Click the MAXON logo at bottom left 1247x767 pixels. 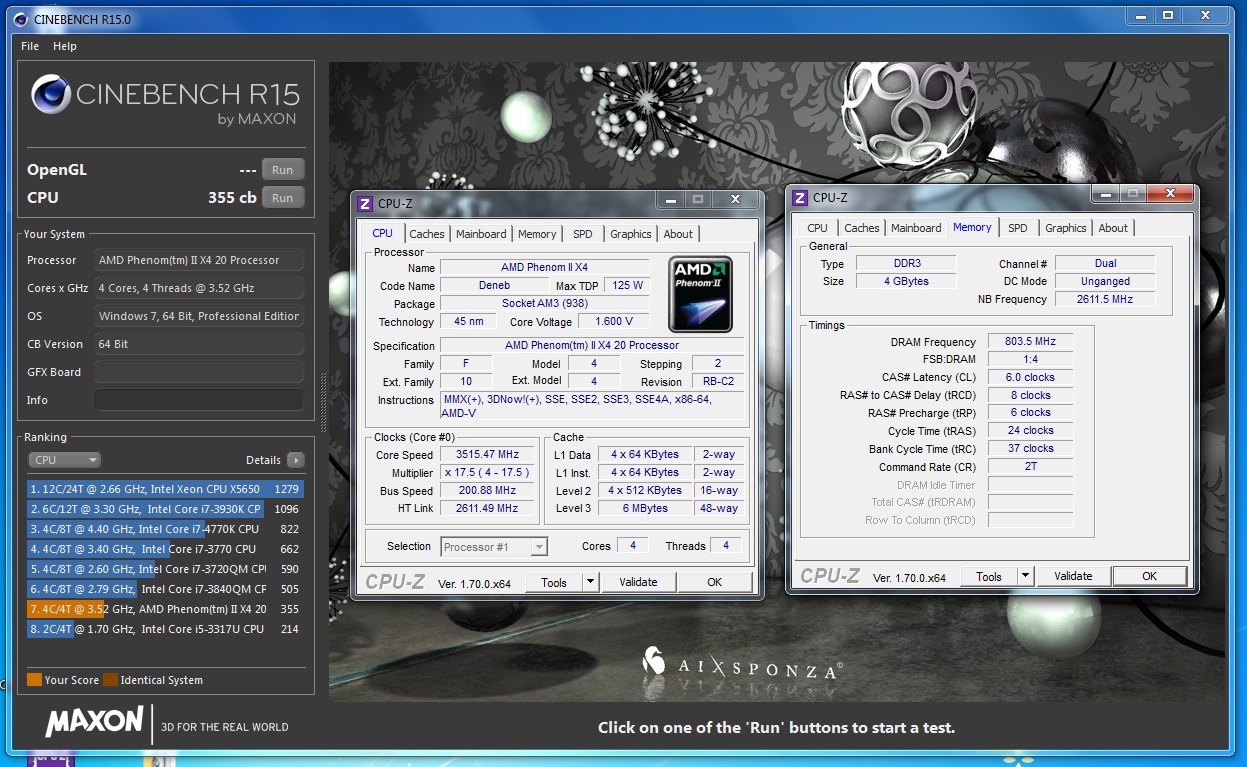pyautogui.click(x=94, y=722)
